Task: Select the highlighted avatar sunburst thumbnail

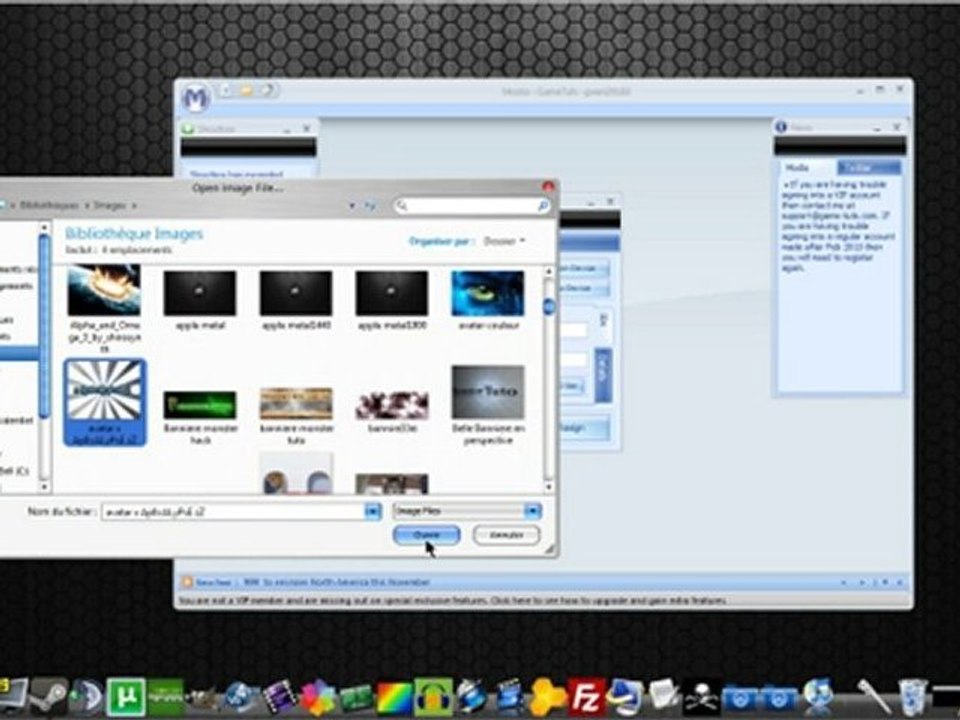Action: pos(105,402)
